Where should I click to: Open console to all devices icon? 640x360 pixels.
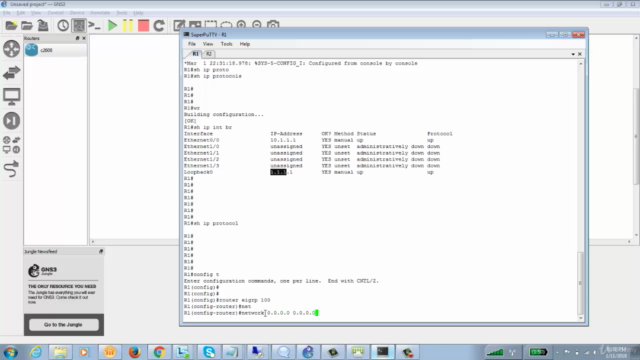pyautogui.click(x=95, y=26)
